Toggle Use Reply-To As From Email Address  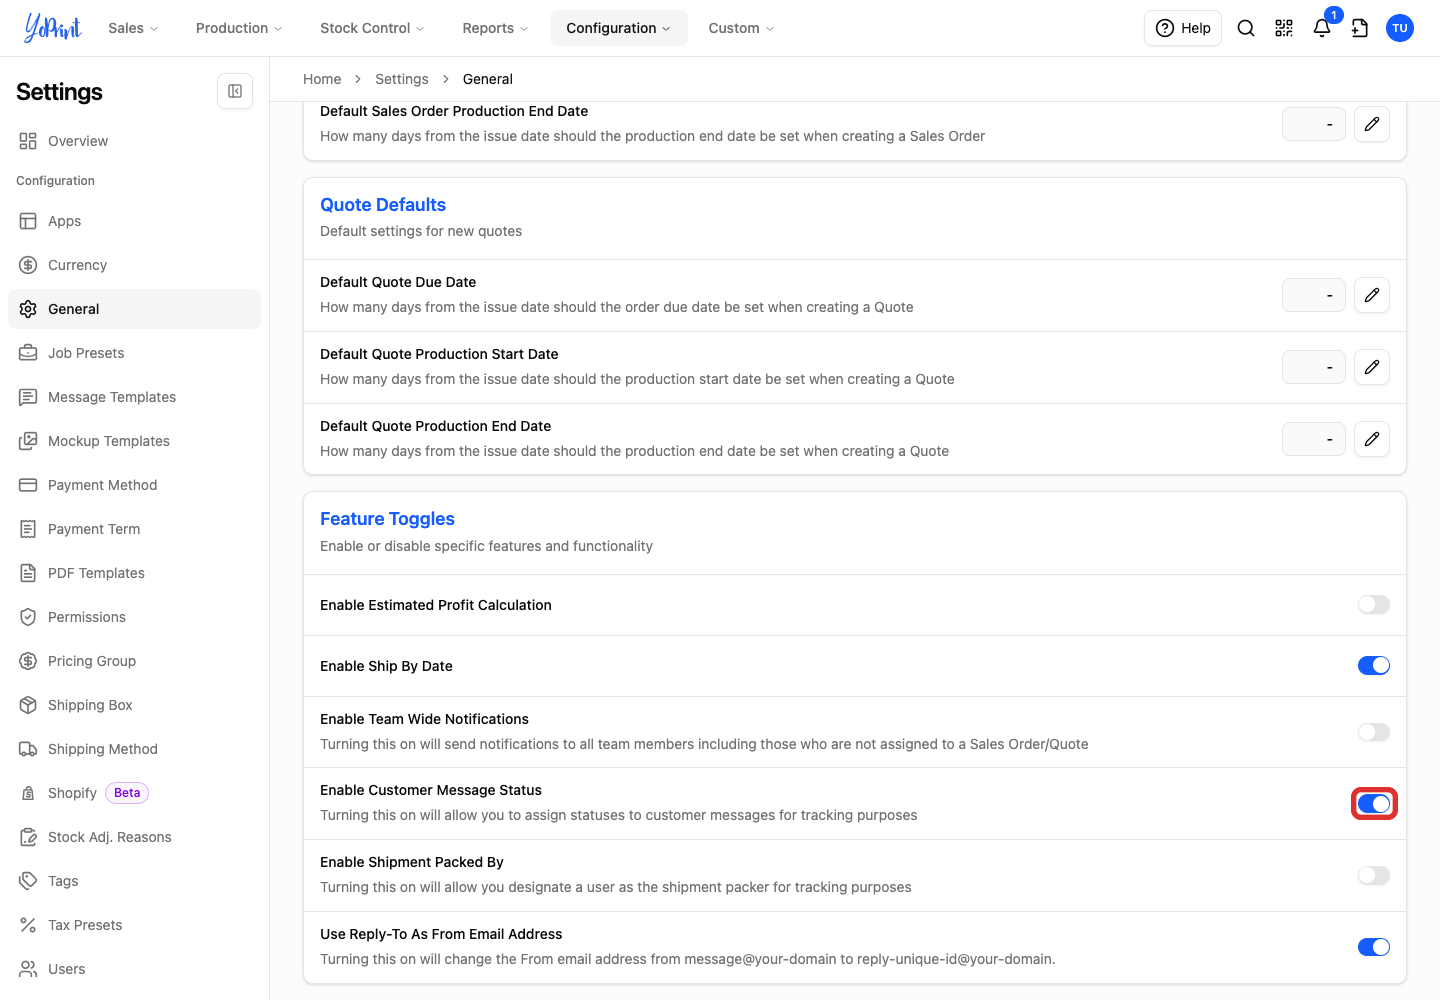coord(1374,947)
